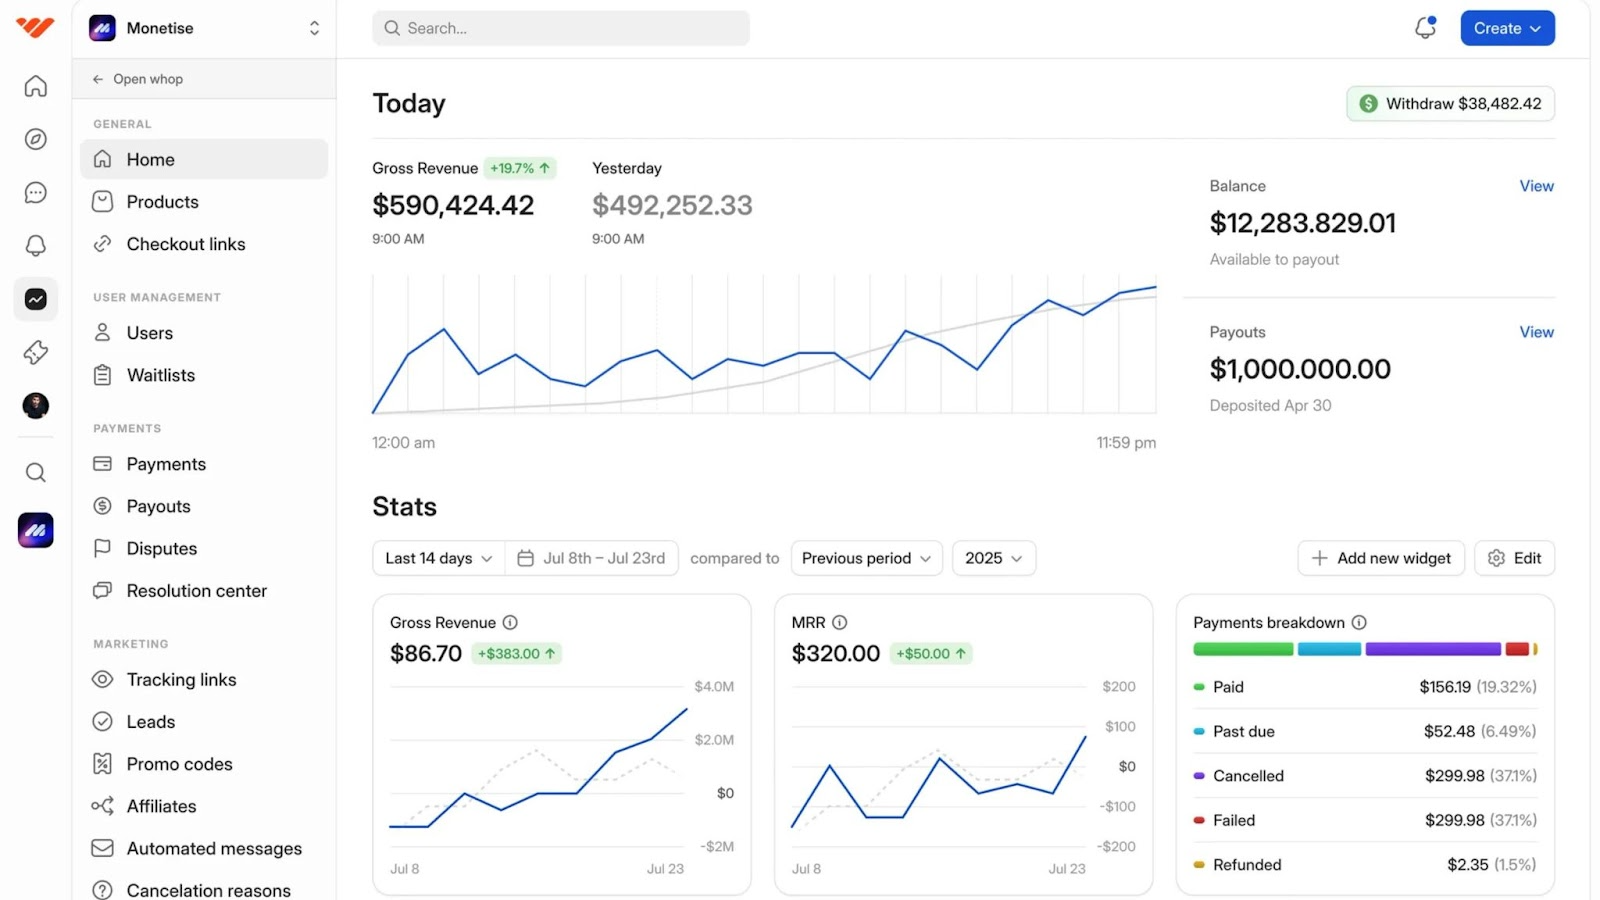Click the search magnifier in left rail
Viewport: 1600px width, 900px height.
36,473
